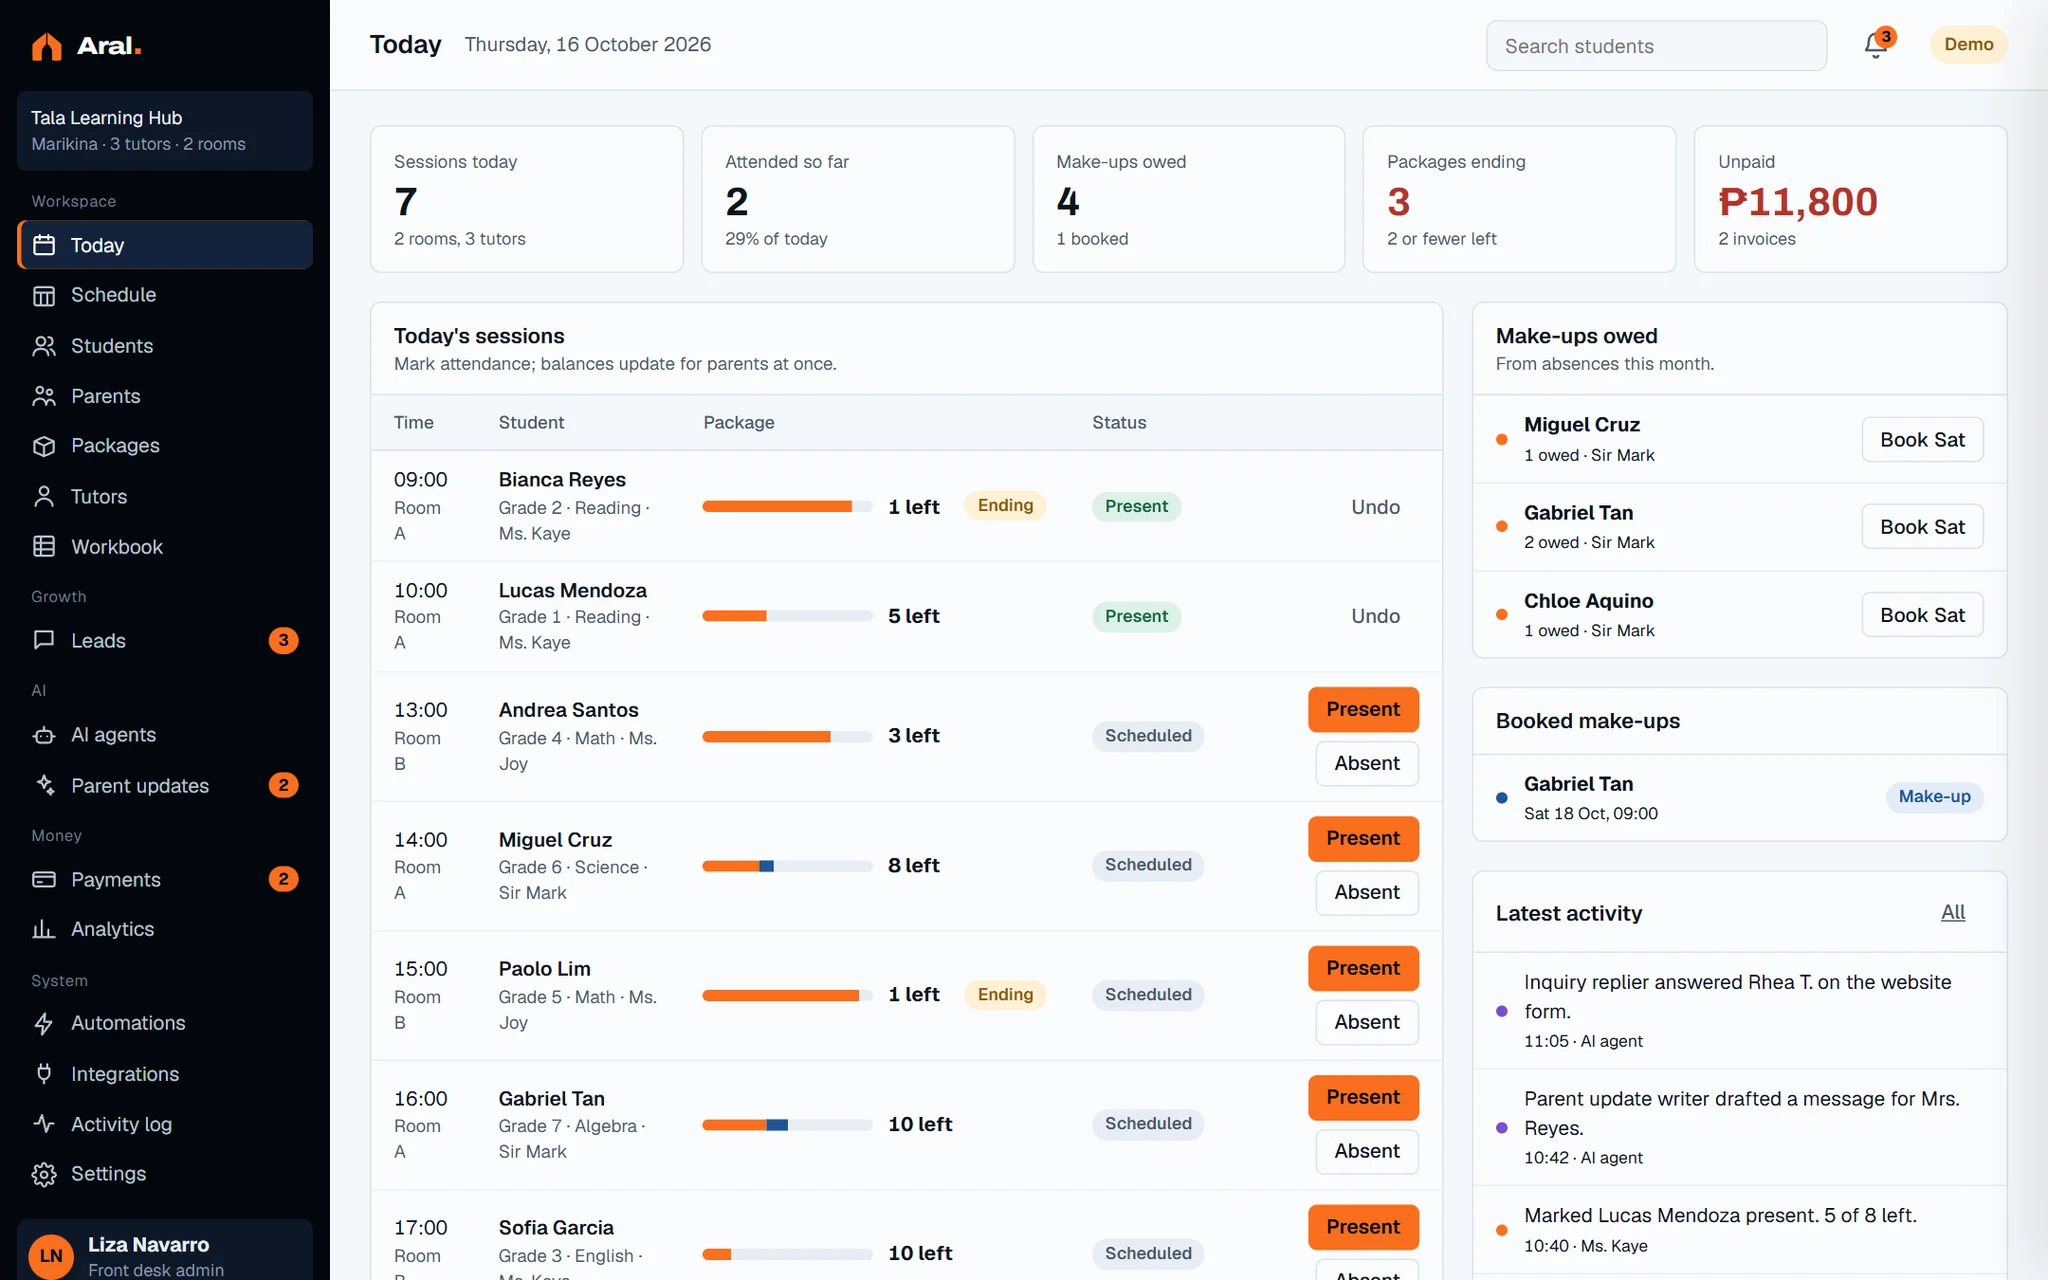This screenshot has height=1280, width=2048.
Task: Mark Gabriel Tan 16:00 session Absent
Action: (x=1367, y=1151)
